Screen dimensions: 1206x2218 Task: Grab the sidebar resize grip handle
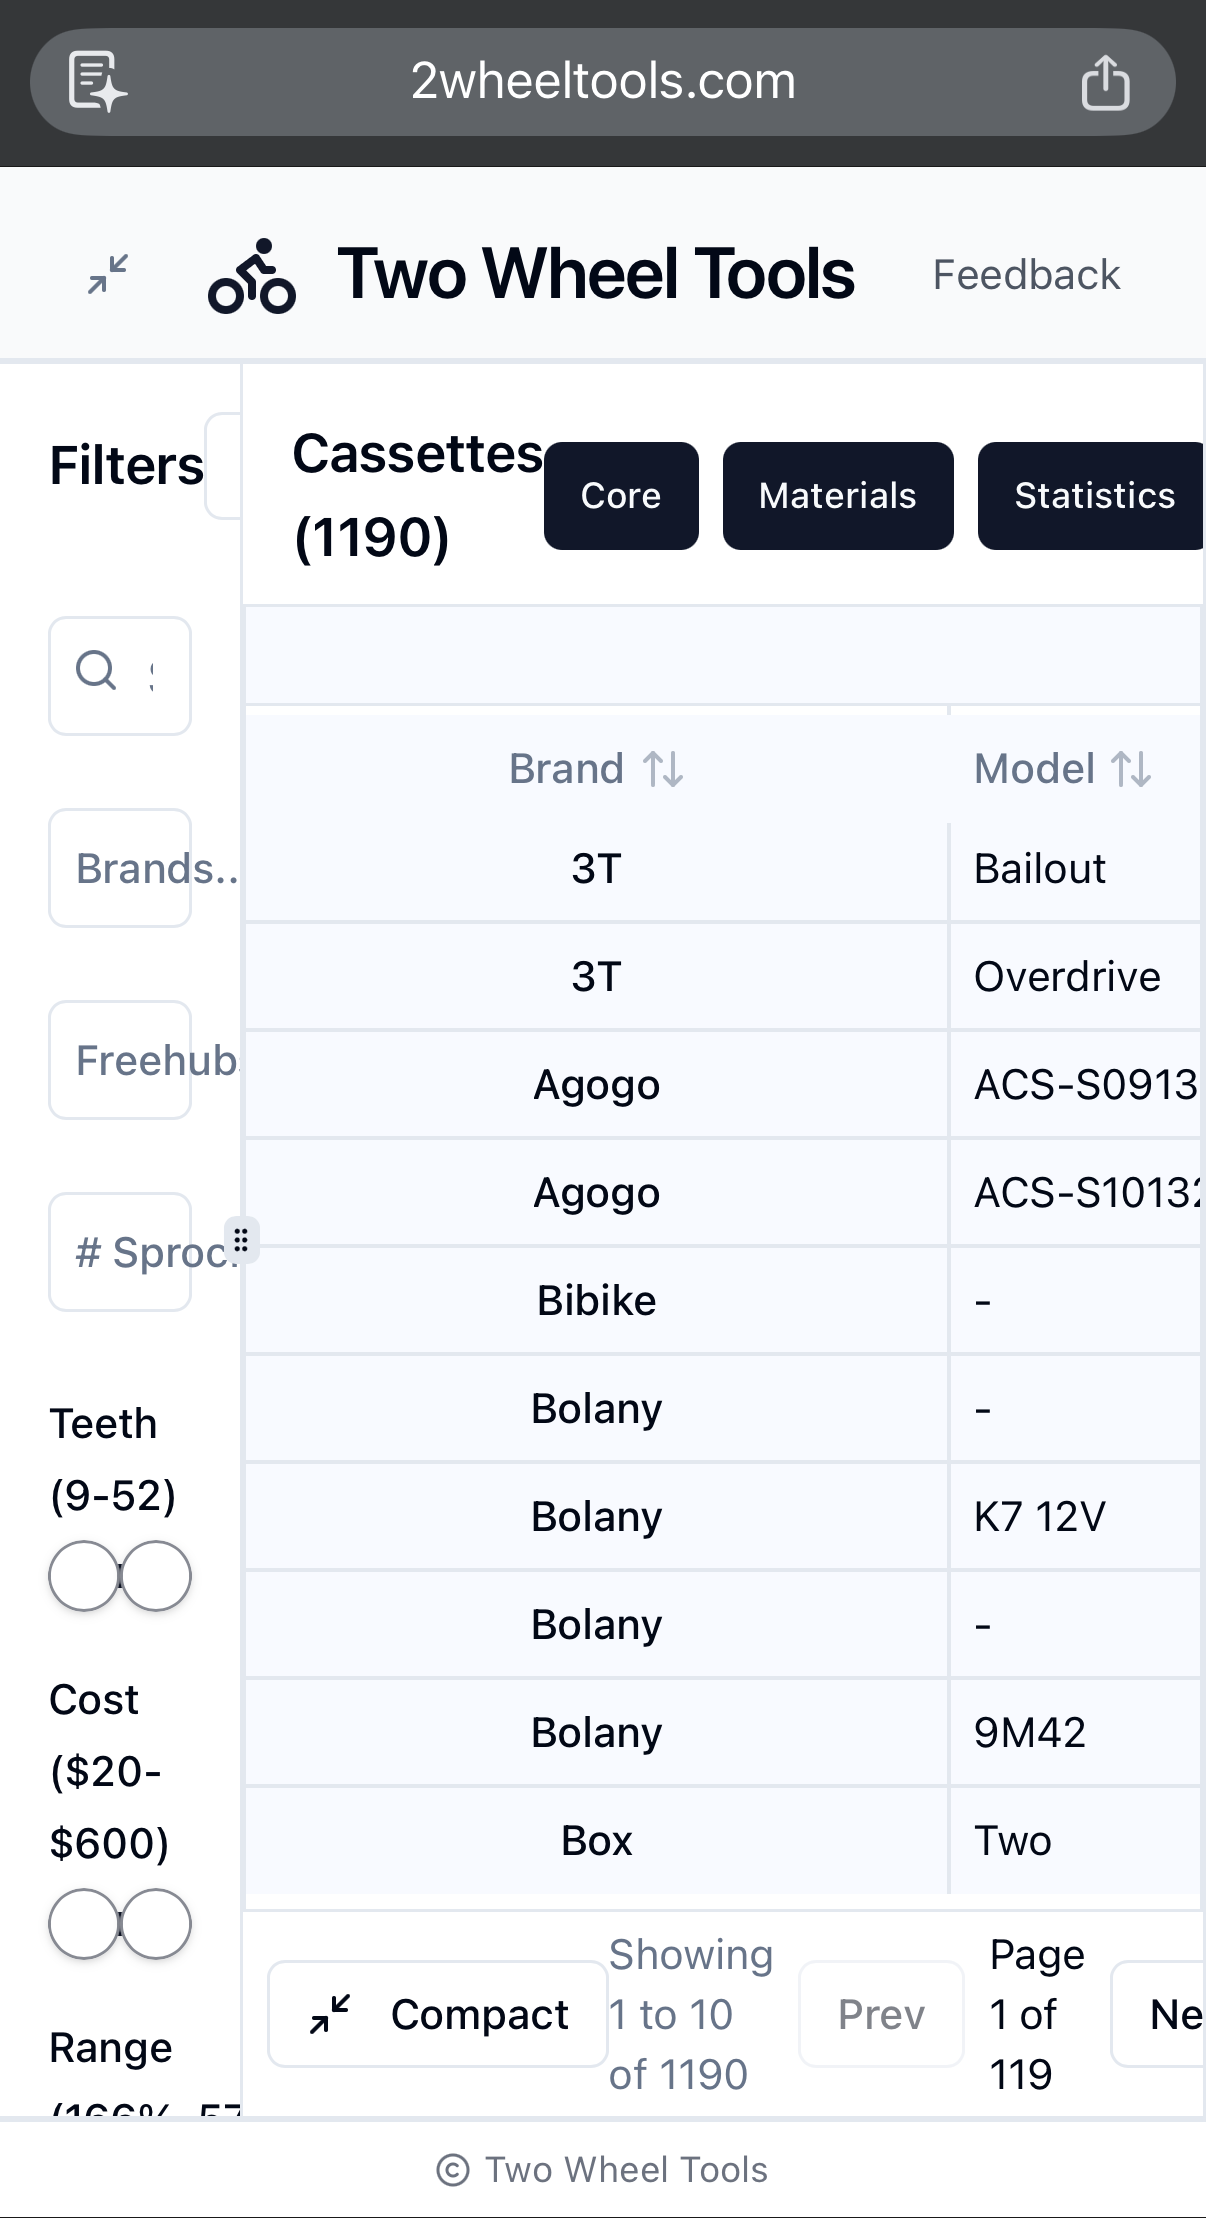tap(241, 1240)
